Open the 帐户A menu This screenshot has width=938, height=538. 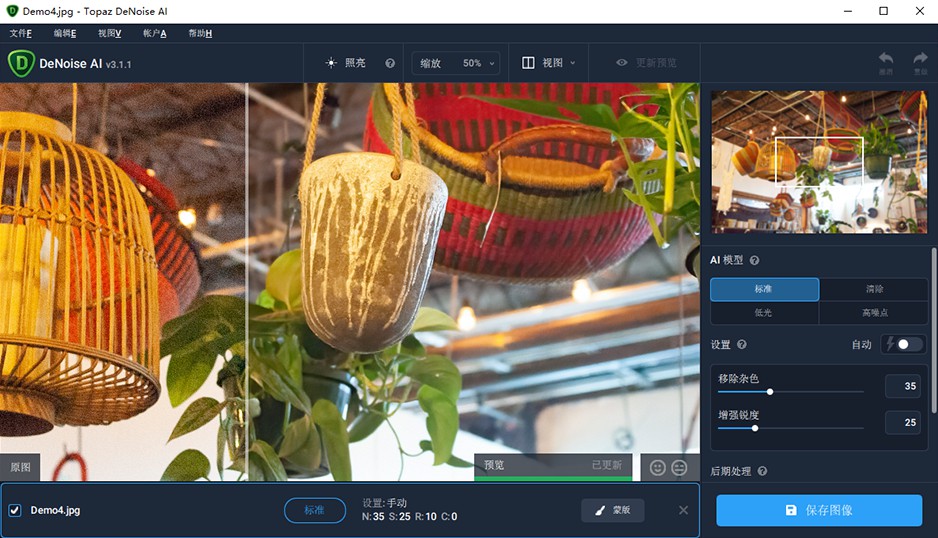pyautogui.click(x=154, y=34)
